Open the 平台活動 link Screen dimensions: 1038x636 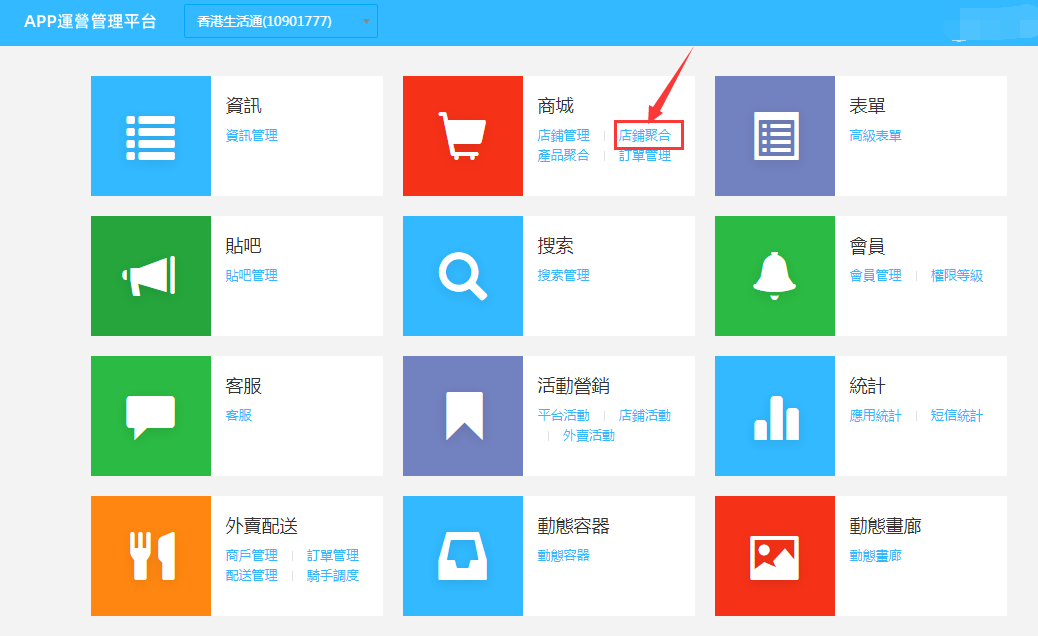pyautogui.click(x=563, y=416)
